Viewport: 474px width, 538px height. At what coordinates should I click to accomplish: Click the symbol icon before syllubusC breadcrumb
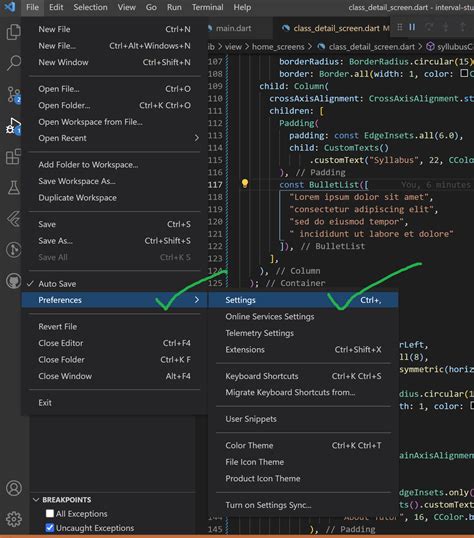430,46
